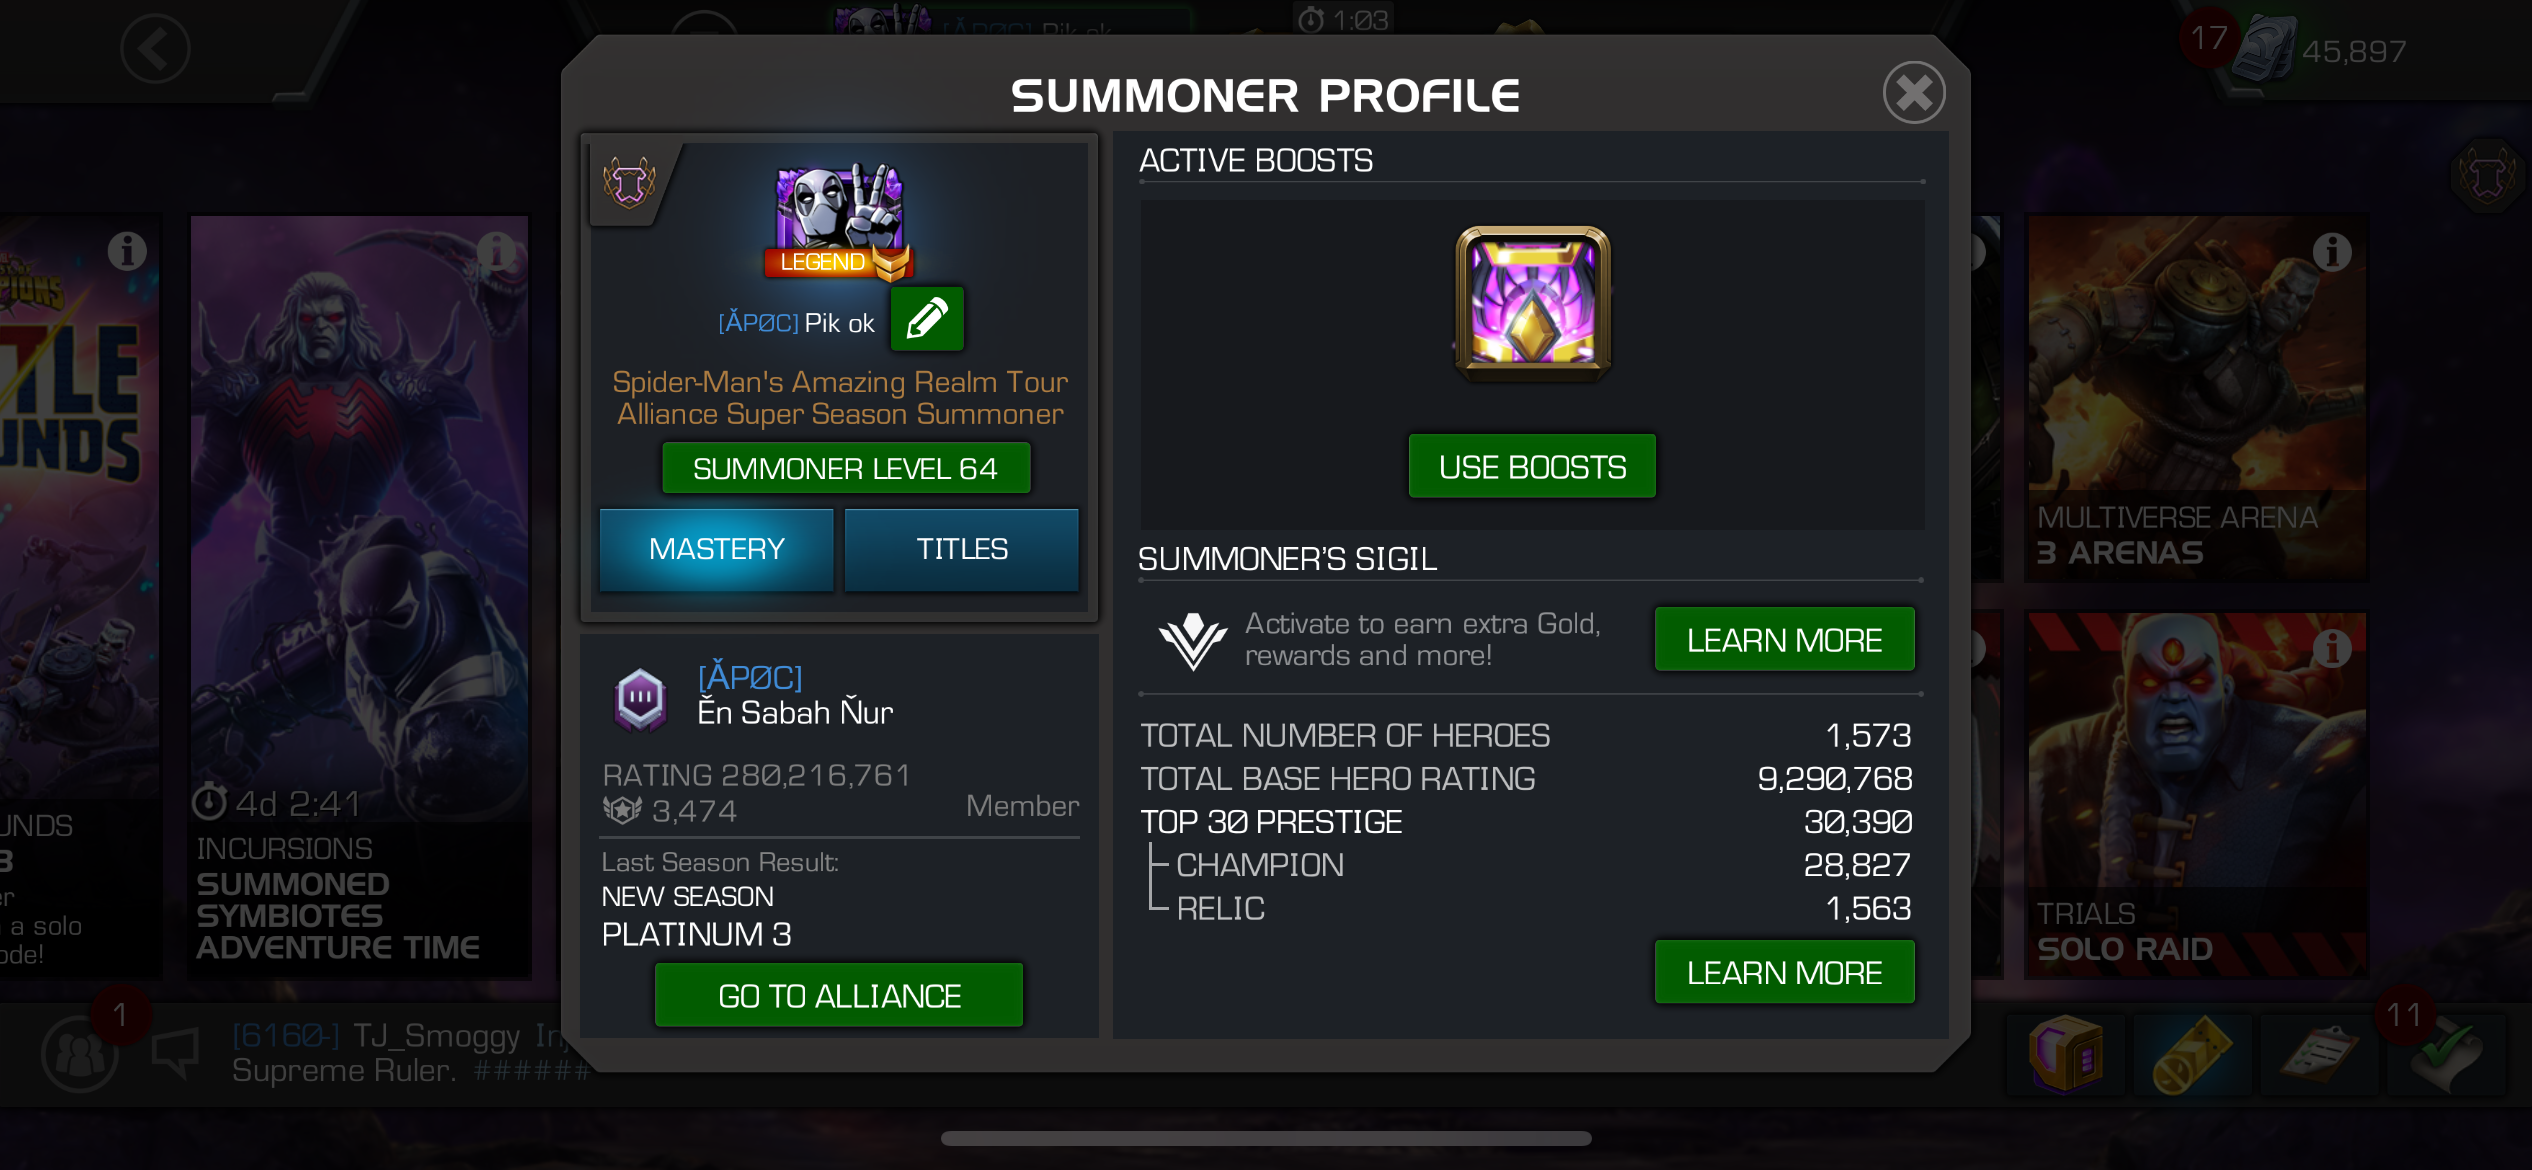Image resolution: width=2532 pixels, height=1170 pixels.
Task: Open the friends icon with notification badge
Action: (x=80, y=1053)
